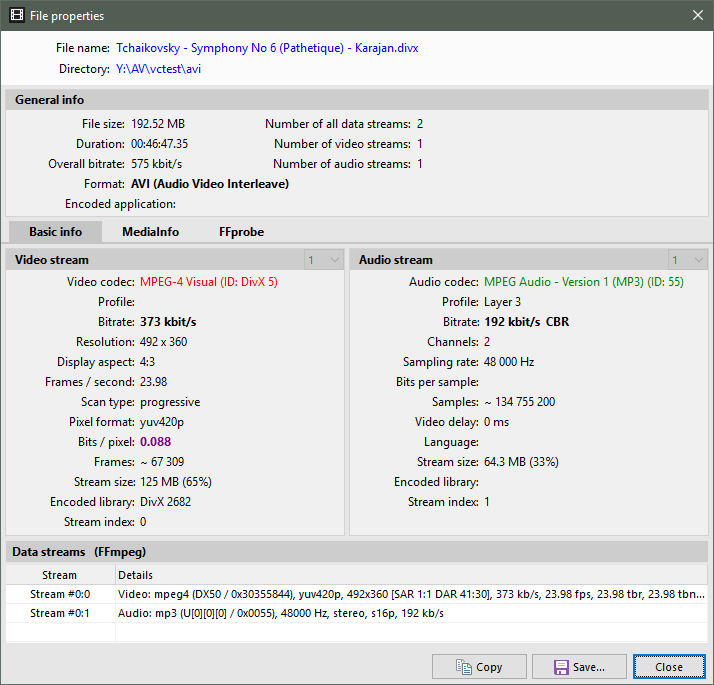714x685 pixels.
Task: Click the frames count ~ 67 309
Action: point(162,462)
